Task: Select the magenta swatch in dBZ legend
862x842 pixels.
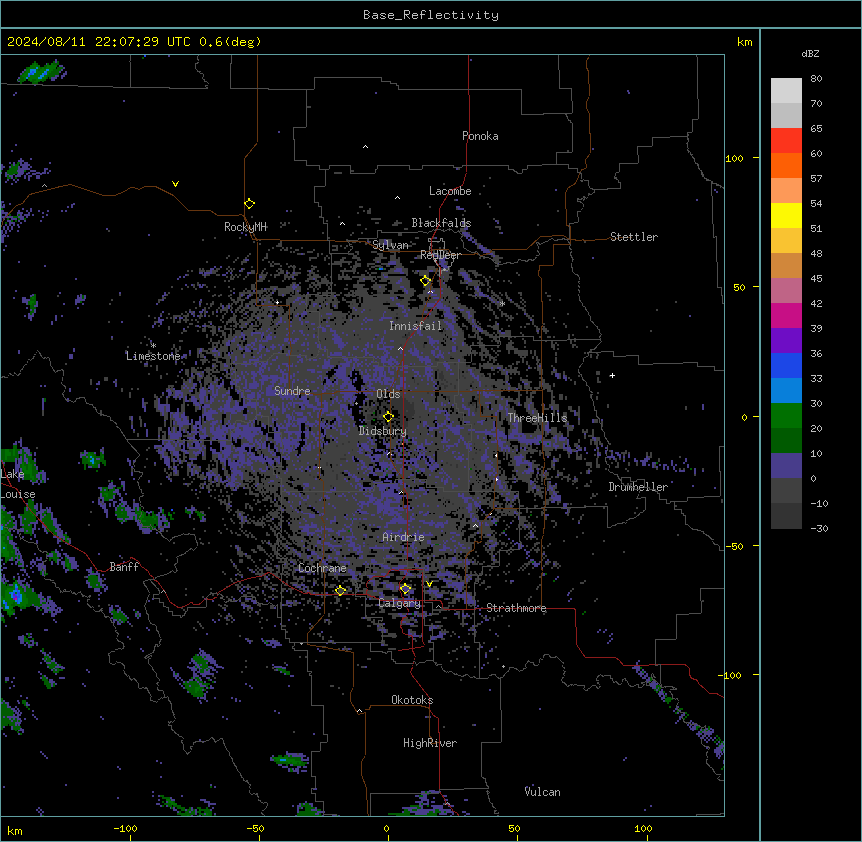Action: click(x=786, y=315)
